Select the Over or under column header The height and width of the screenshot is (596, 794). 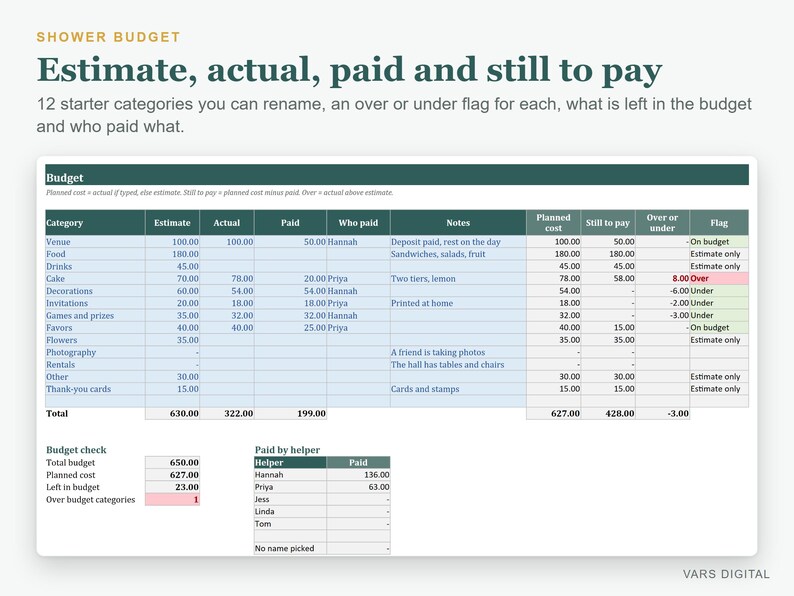[662, 223]
